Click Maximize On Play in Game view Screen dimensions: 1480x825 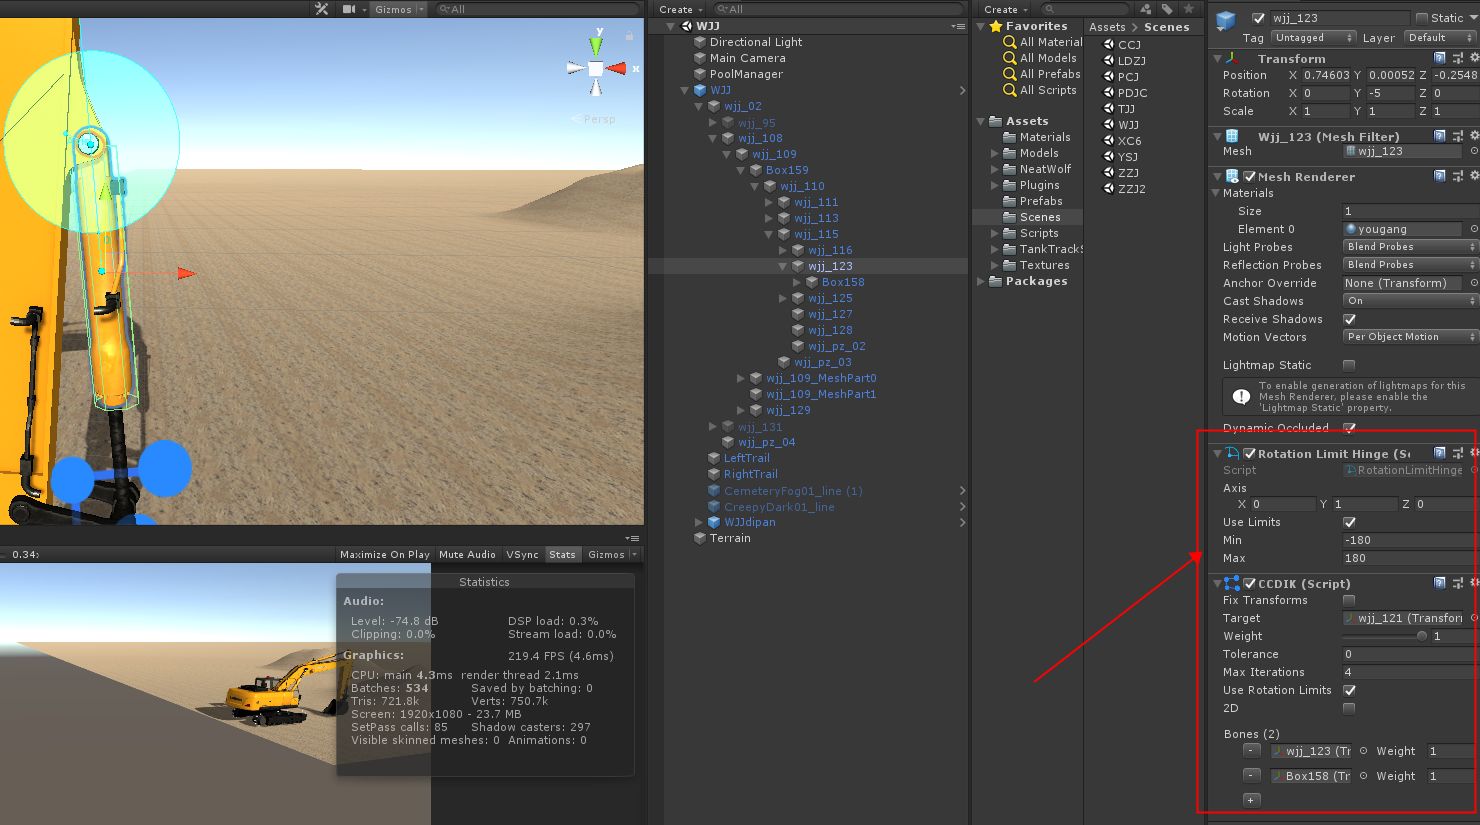384,554
